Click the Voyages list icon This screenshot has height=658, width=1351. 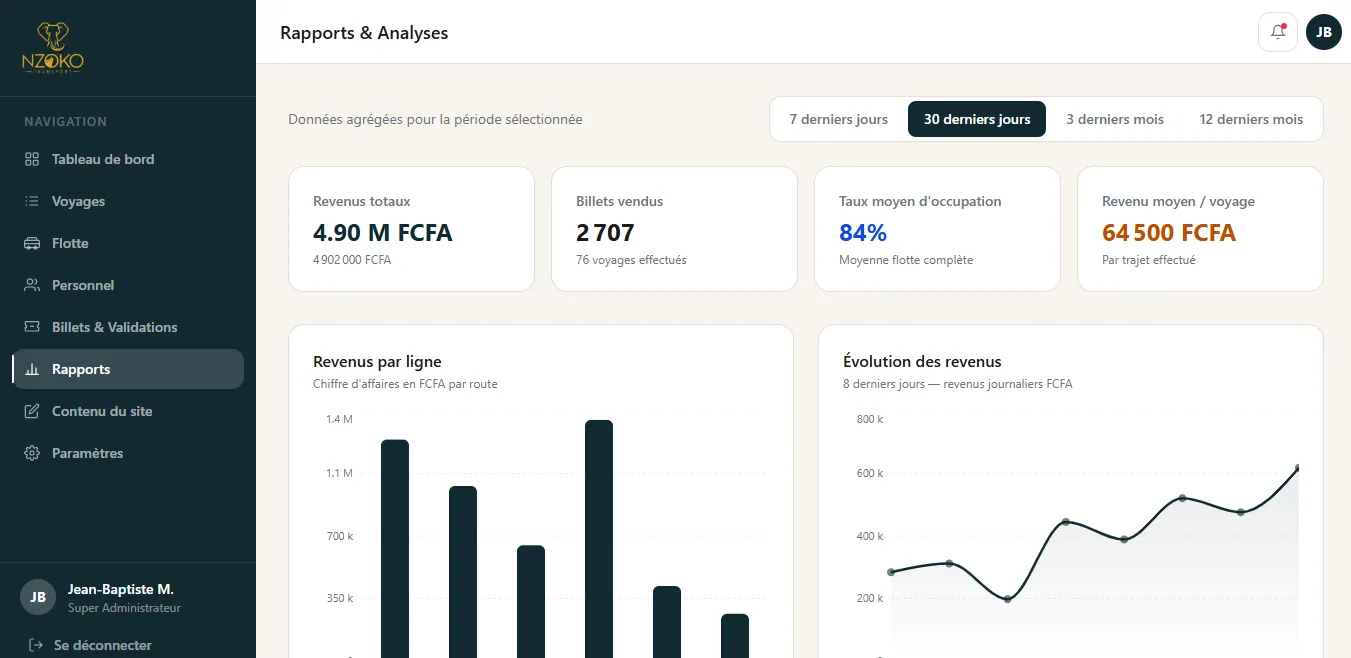[32, 201]
